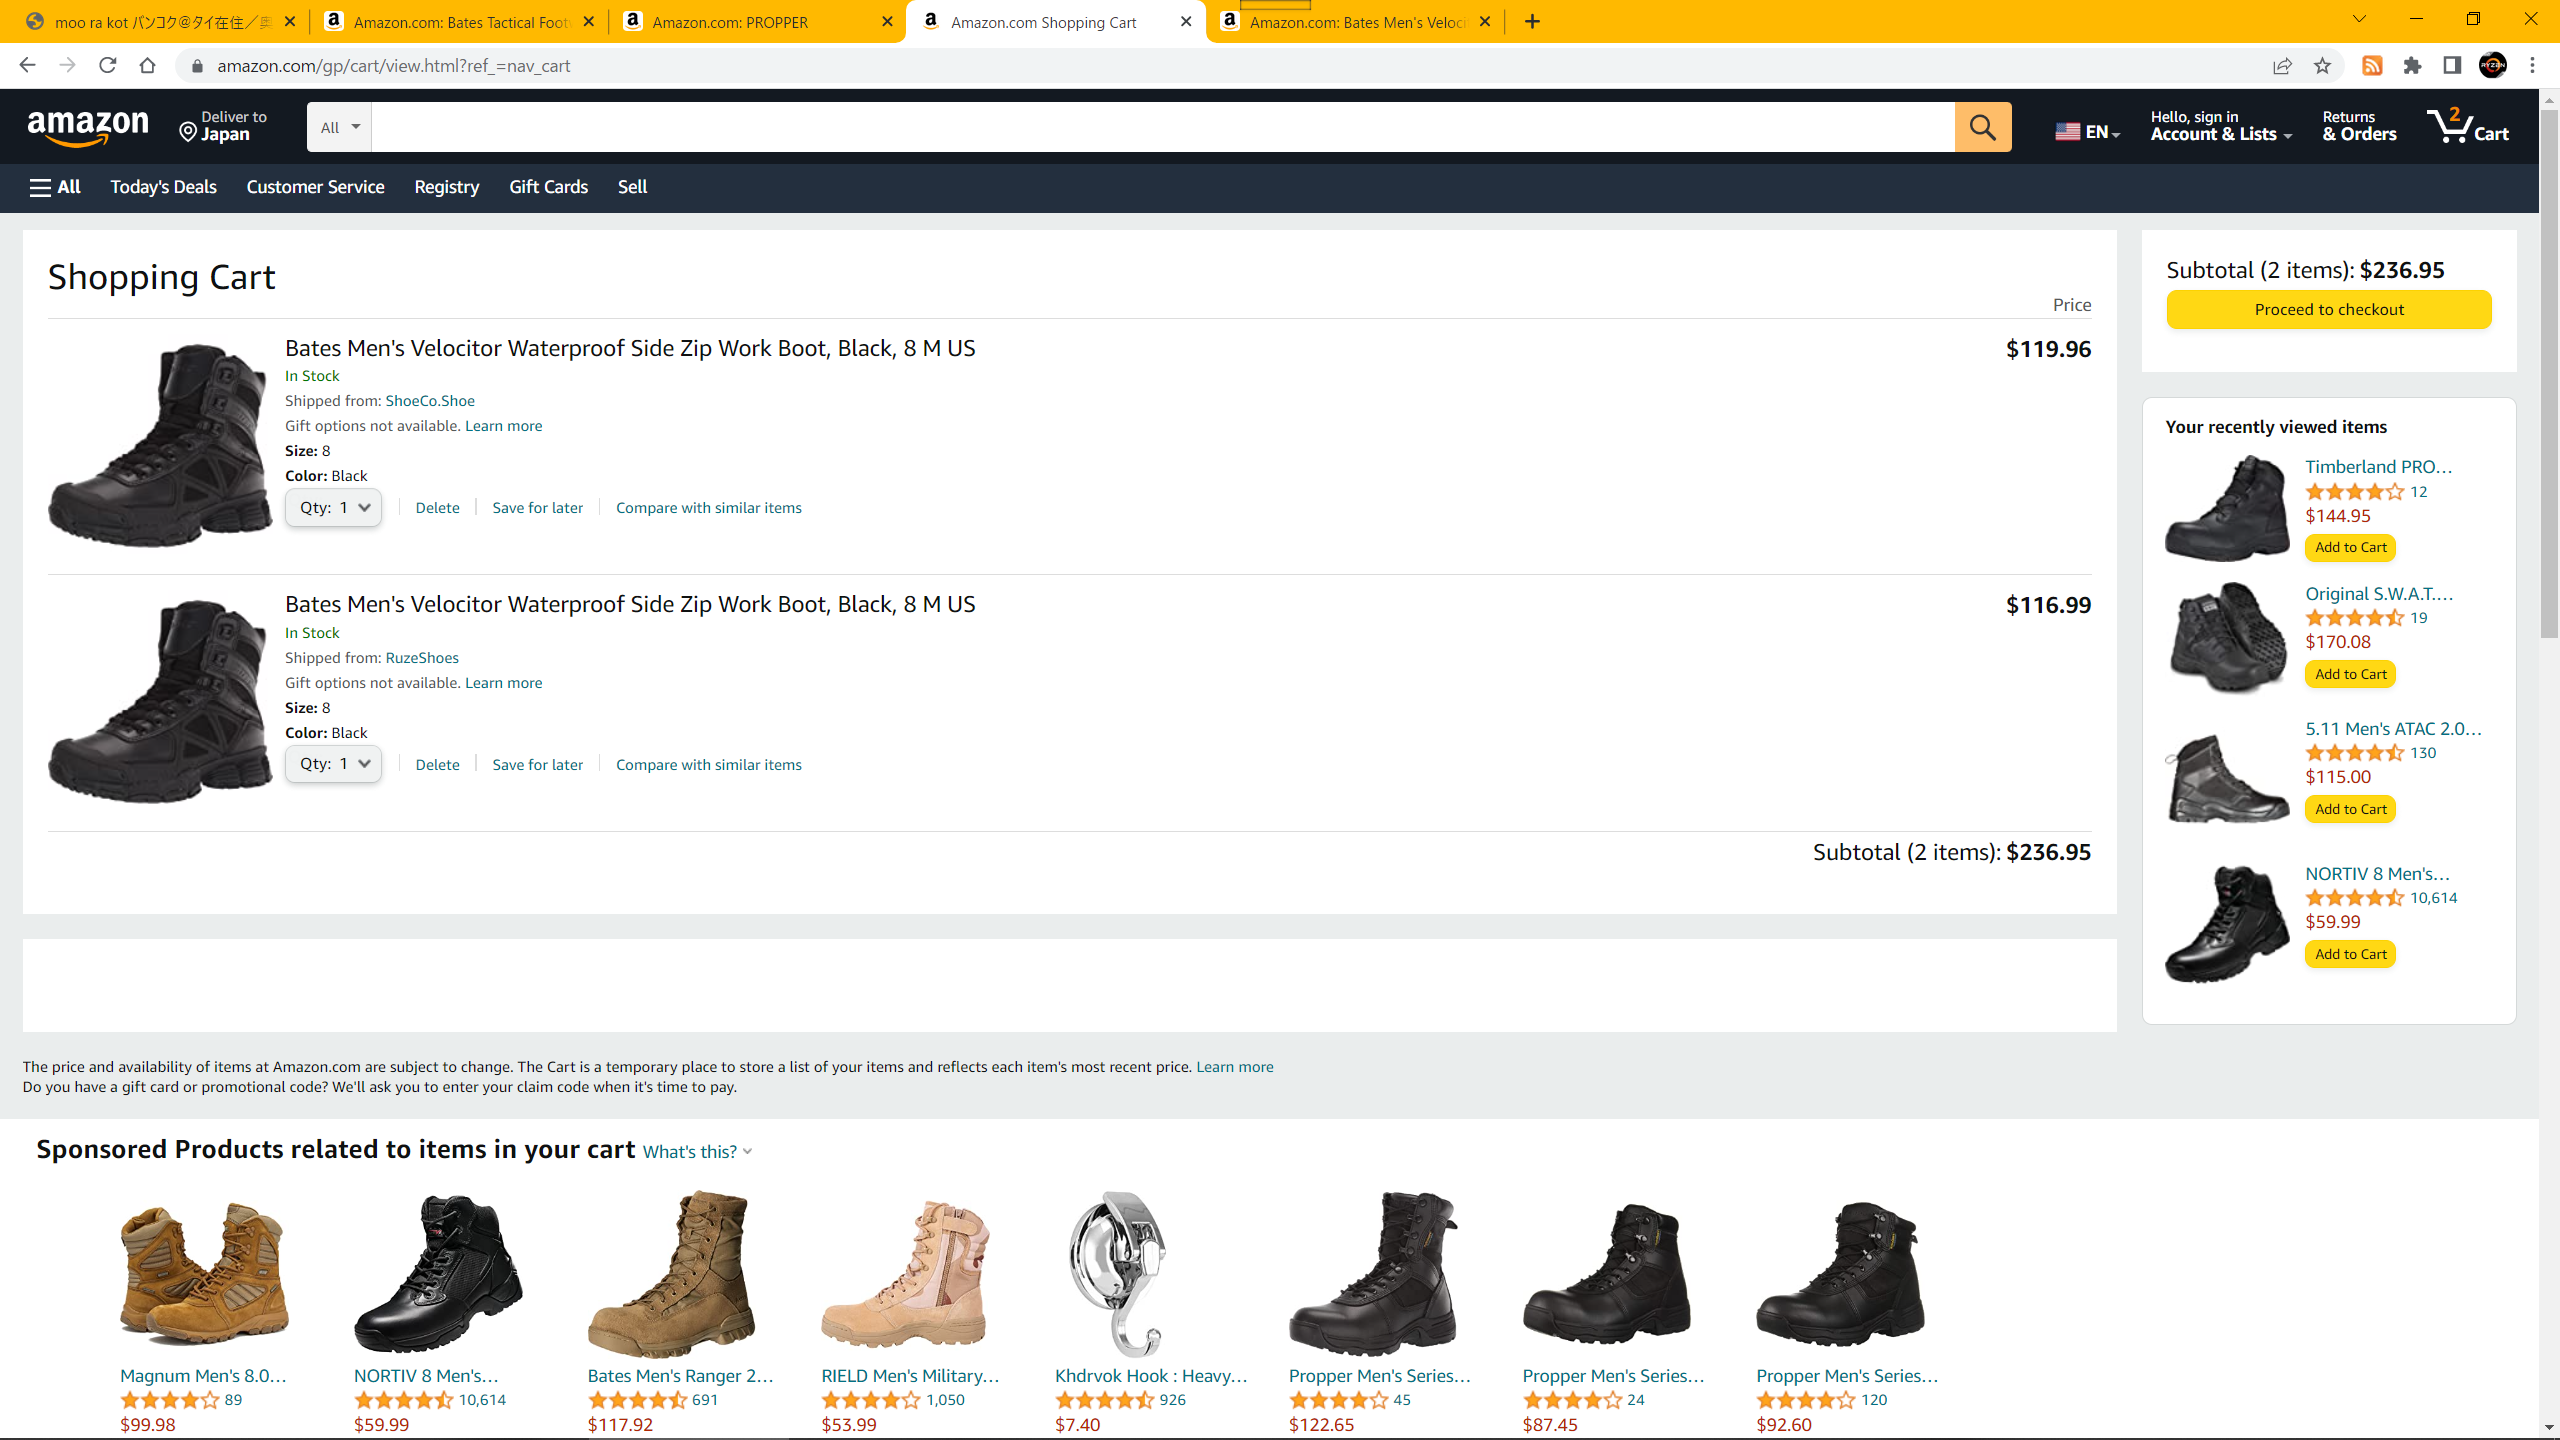Click the Amazon logo
Image resolution: width=2560 pixels, height=1440 pixels.
click(x=88, y=128)
